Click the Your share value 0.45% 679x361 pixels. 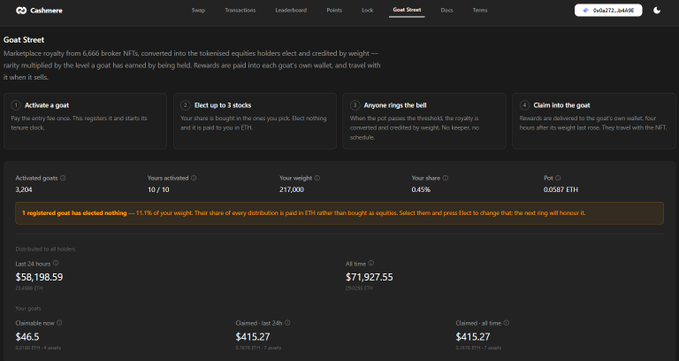tap(421, 190)
